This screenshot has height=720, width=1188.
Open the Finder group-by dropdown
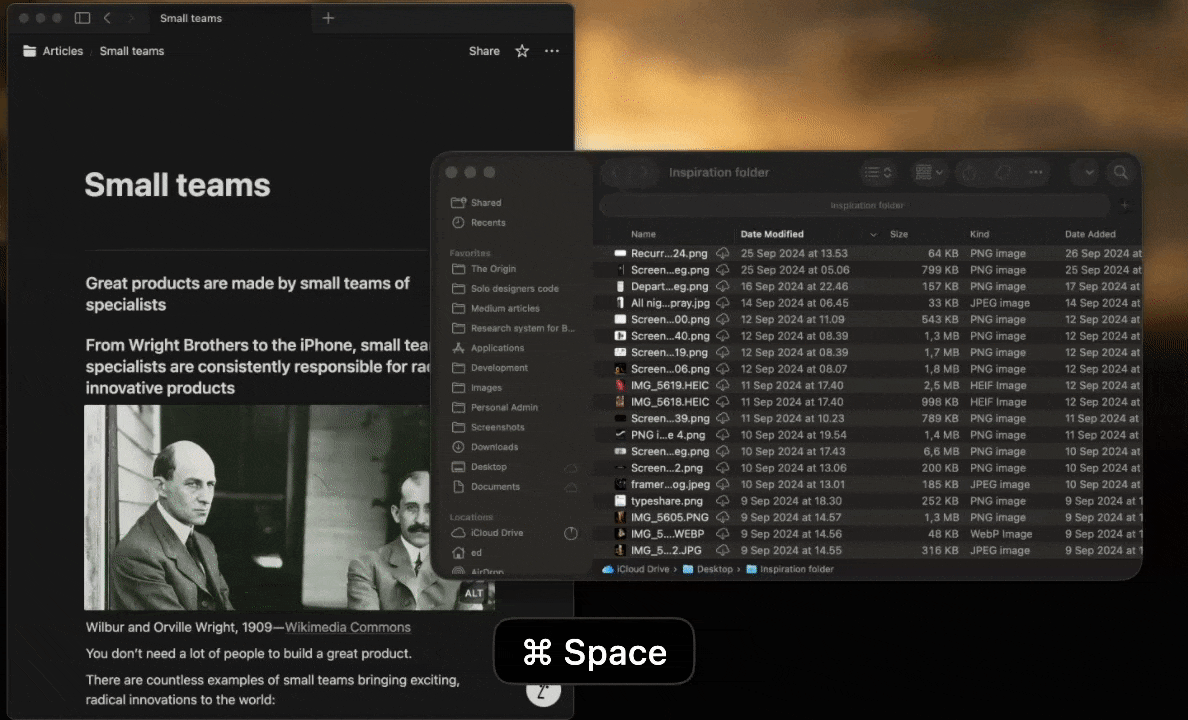coord(929,172)
